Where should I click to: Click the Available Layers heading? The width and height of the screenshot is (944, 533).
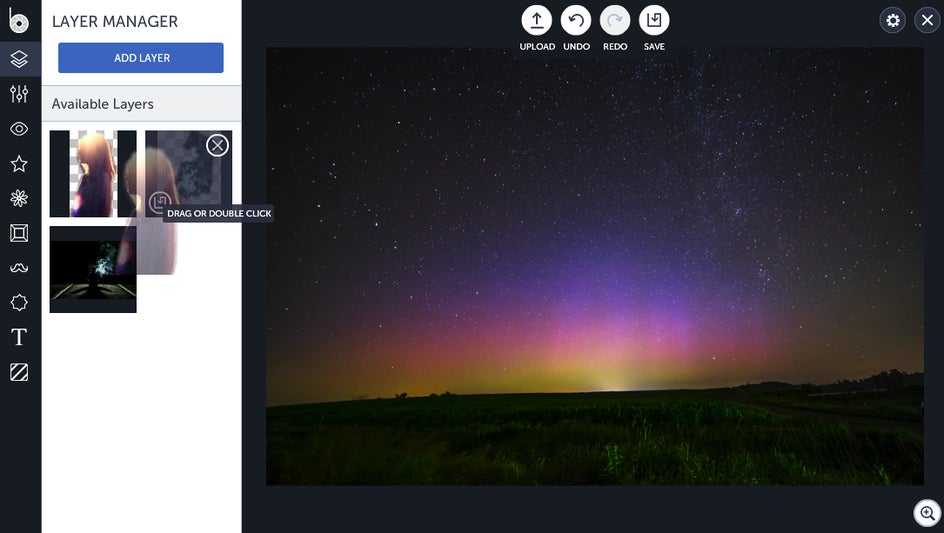[x=102, y=104]
